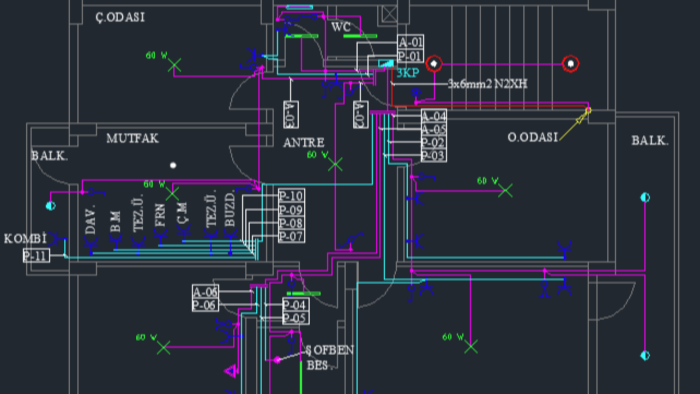Image resolution: width=700 pixels, height=394 pixels.
Task: Select green X lamp symbol in ANTRE
Action: (x=335, y=165)
